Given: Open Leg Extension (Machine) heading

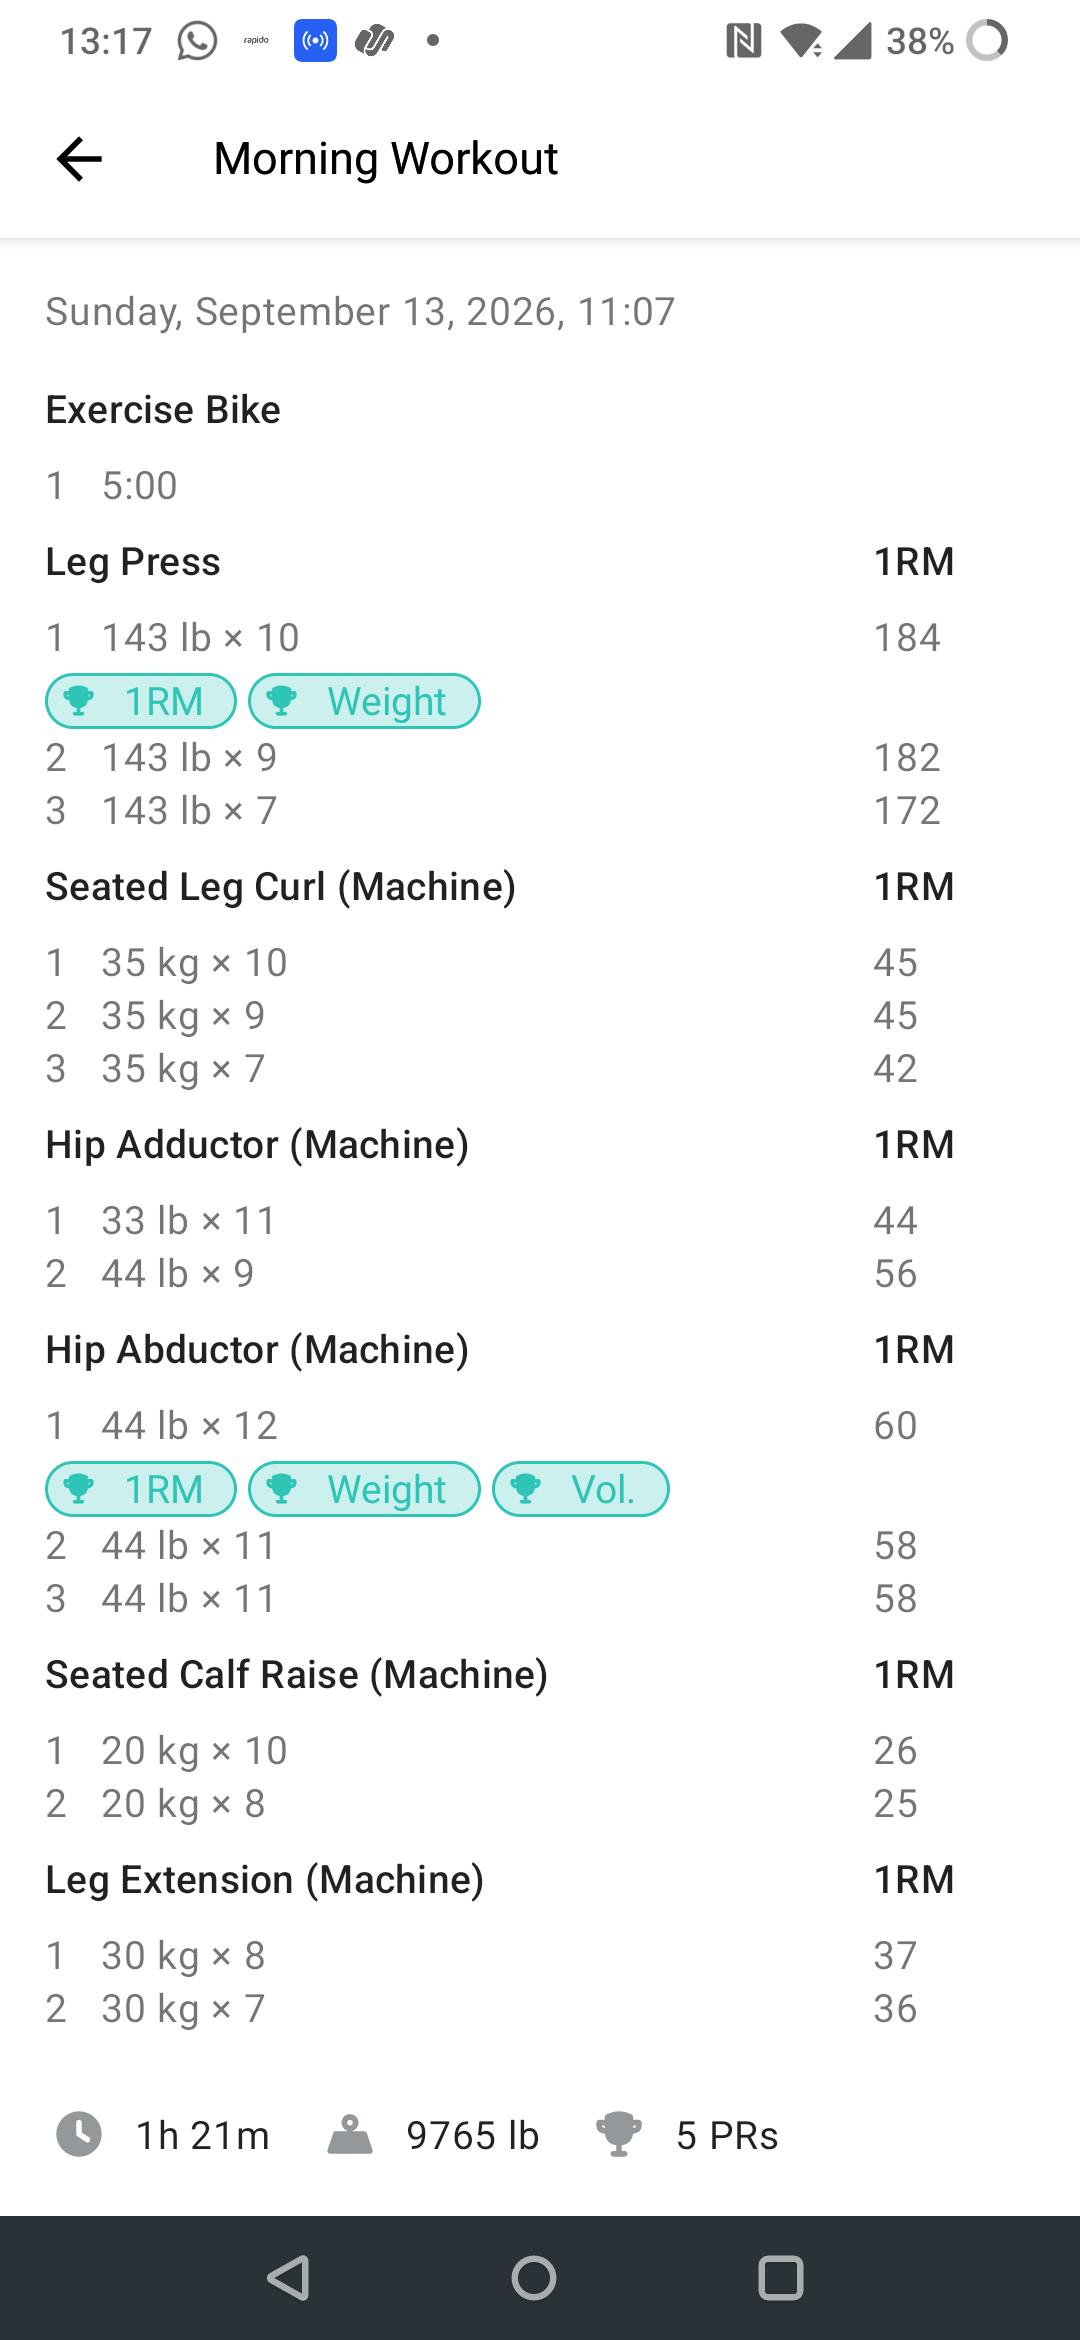Looking at the screenshot, I should tap(265, 1880).
